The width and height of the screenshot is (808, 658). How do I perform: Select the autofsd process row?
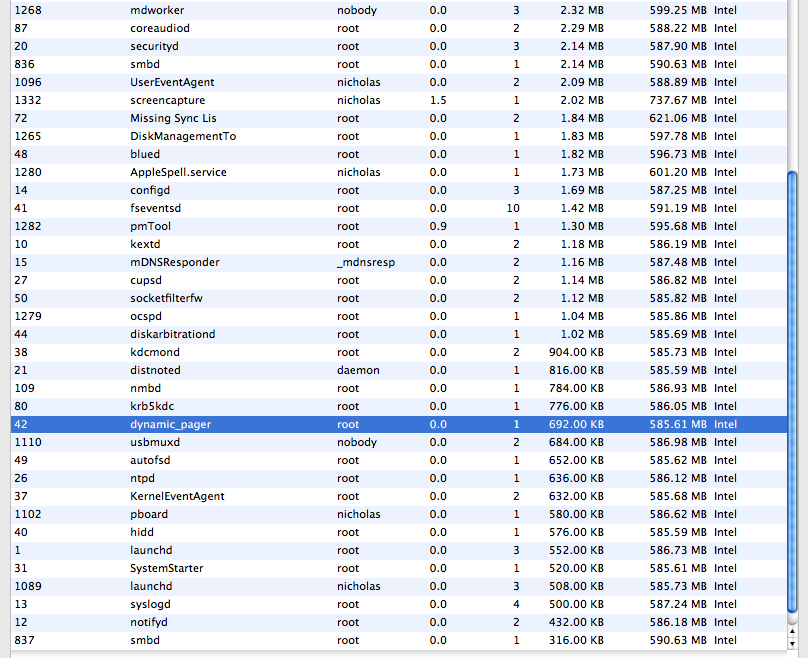399,461
